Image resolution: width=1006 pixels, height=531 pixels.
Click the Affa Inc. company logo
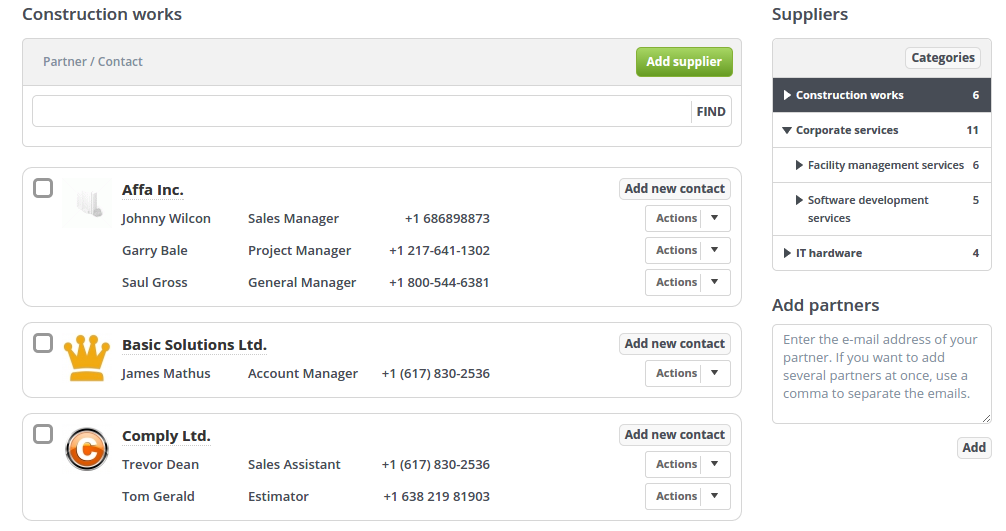(x=88, y=202)
